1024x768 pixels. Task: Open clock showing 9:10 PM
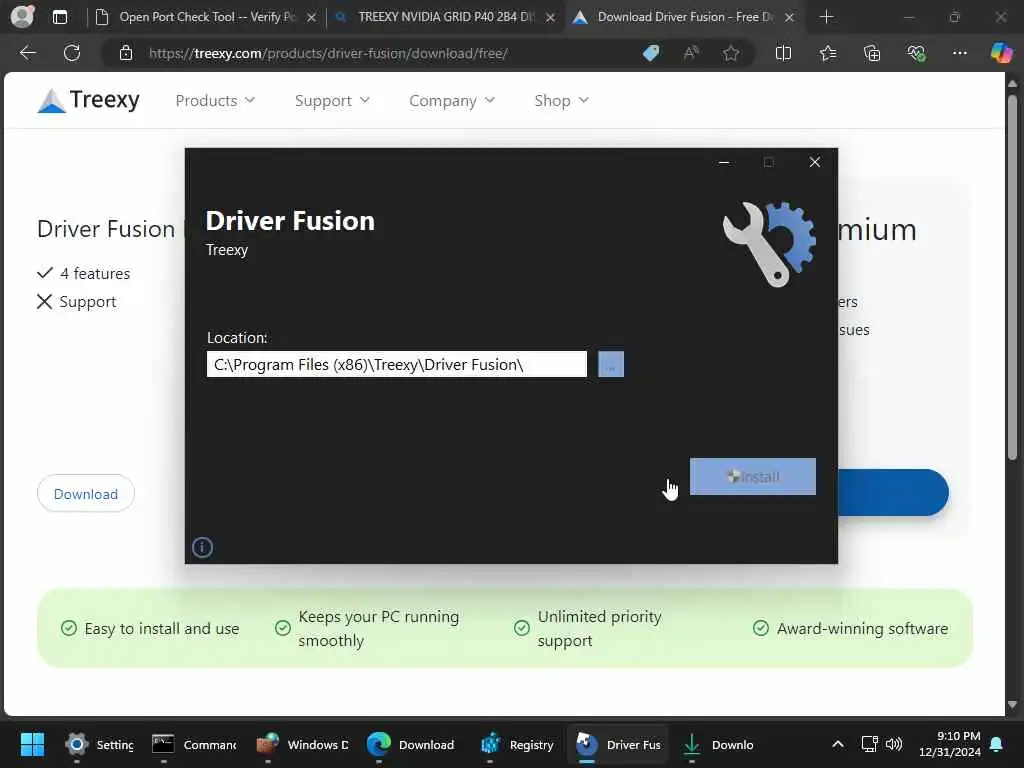point(949,744)
